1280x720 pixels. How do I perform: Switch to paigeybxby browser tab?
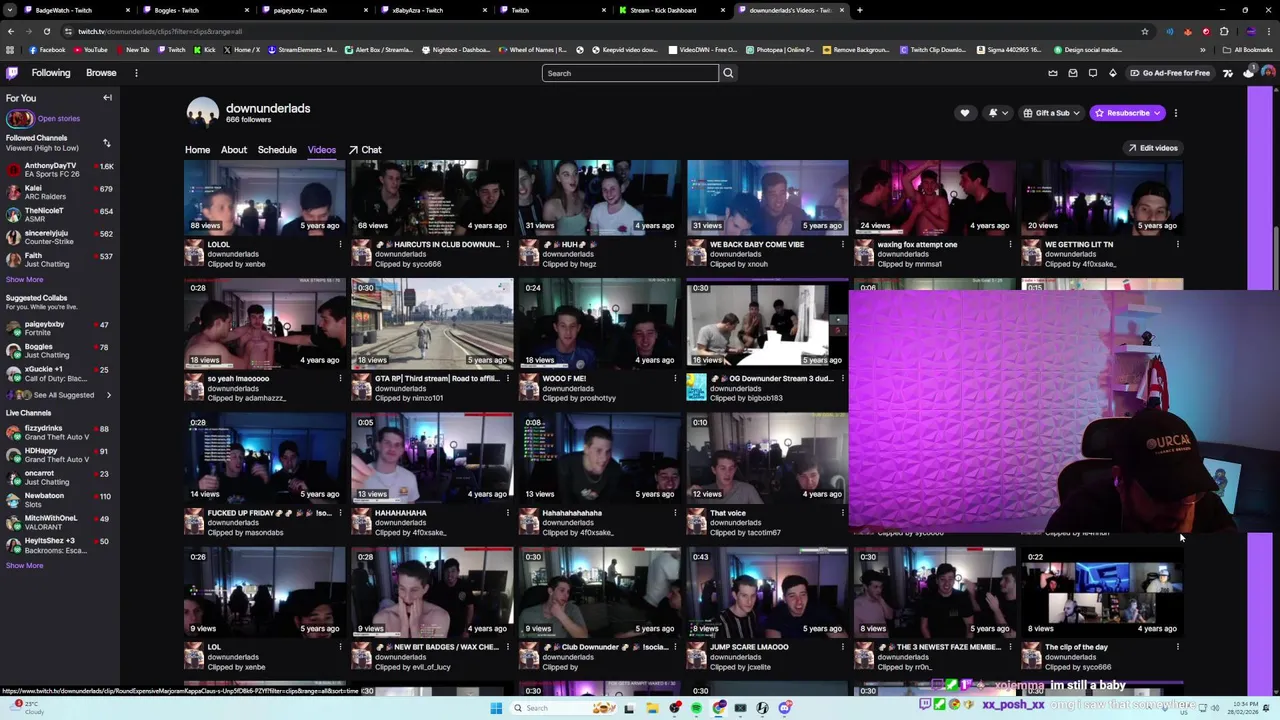[x=314, y=10]
